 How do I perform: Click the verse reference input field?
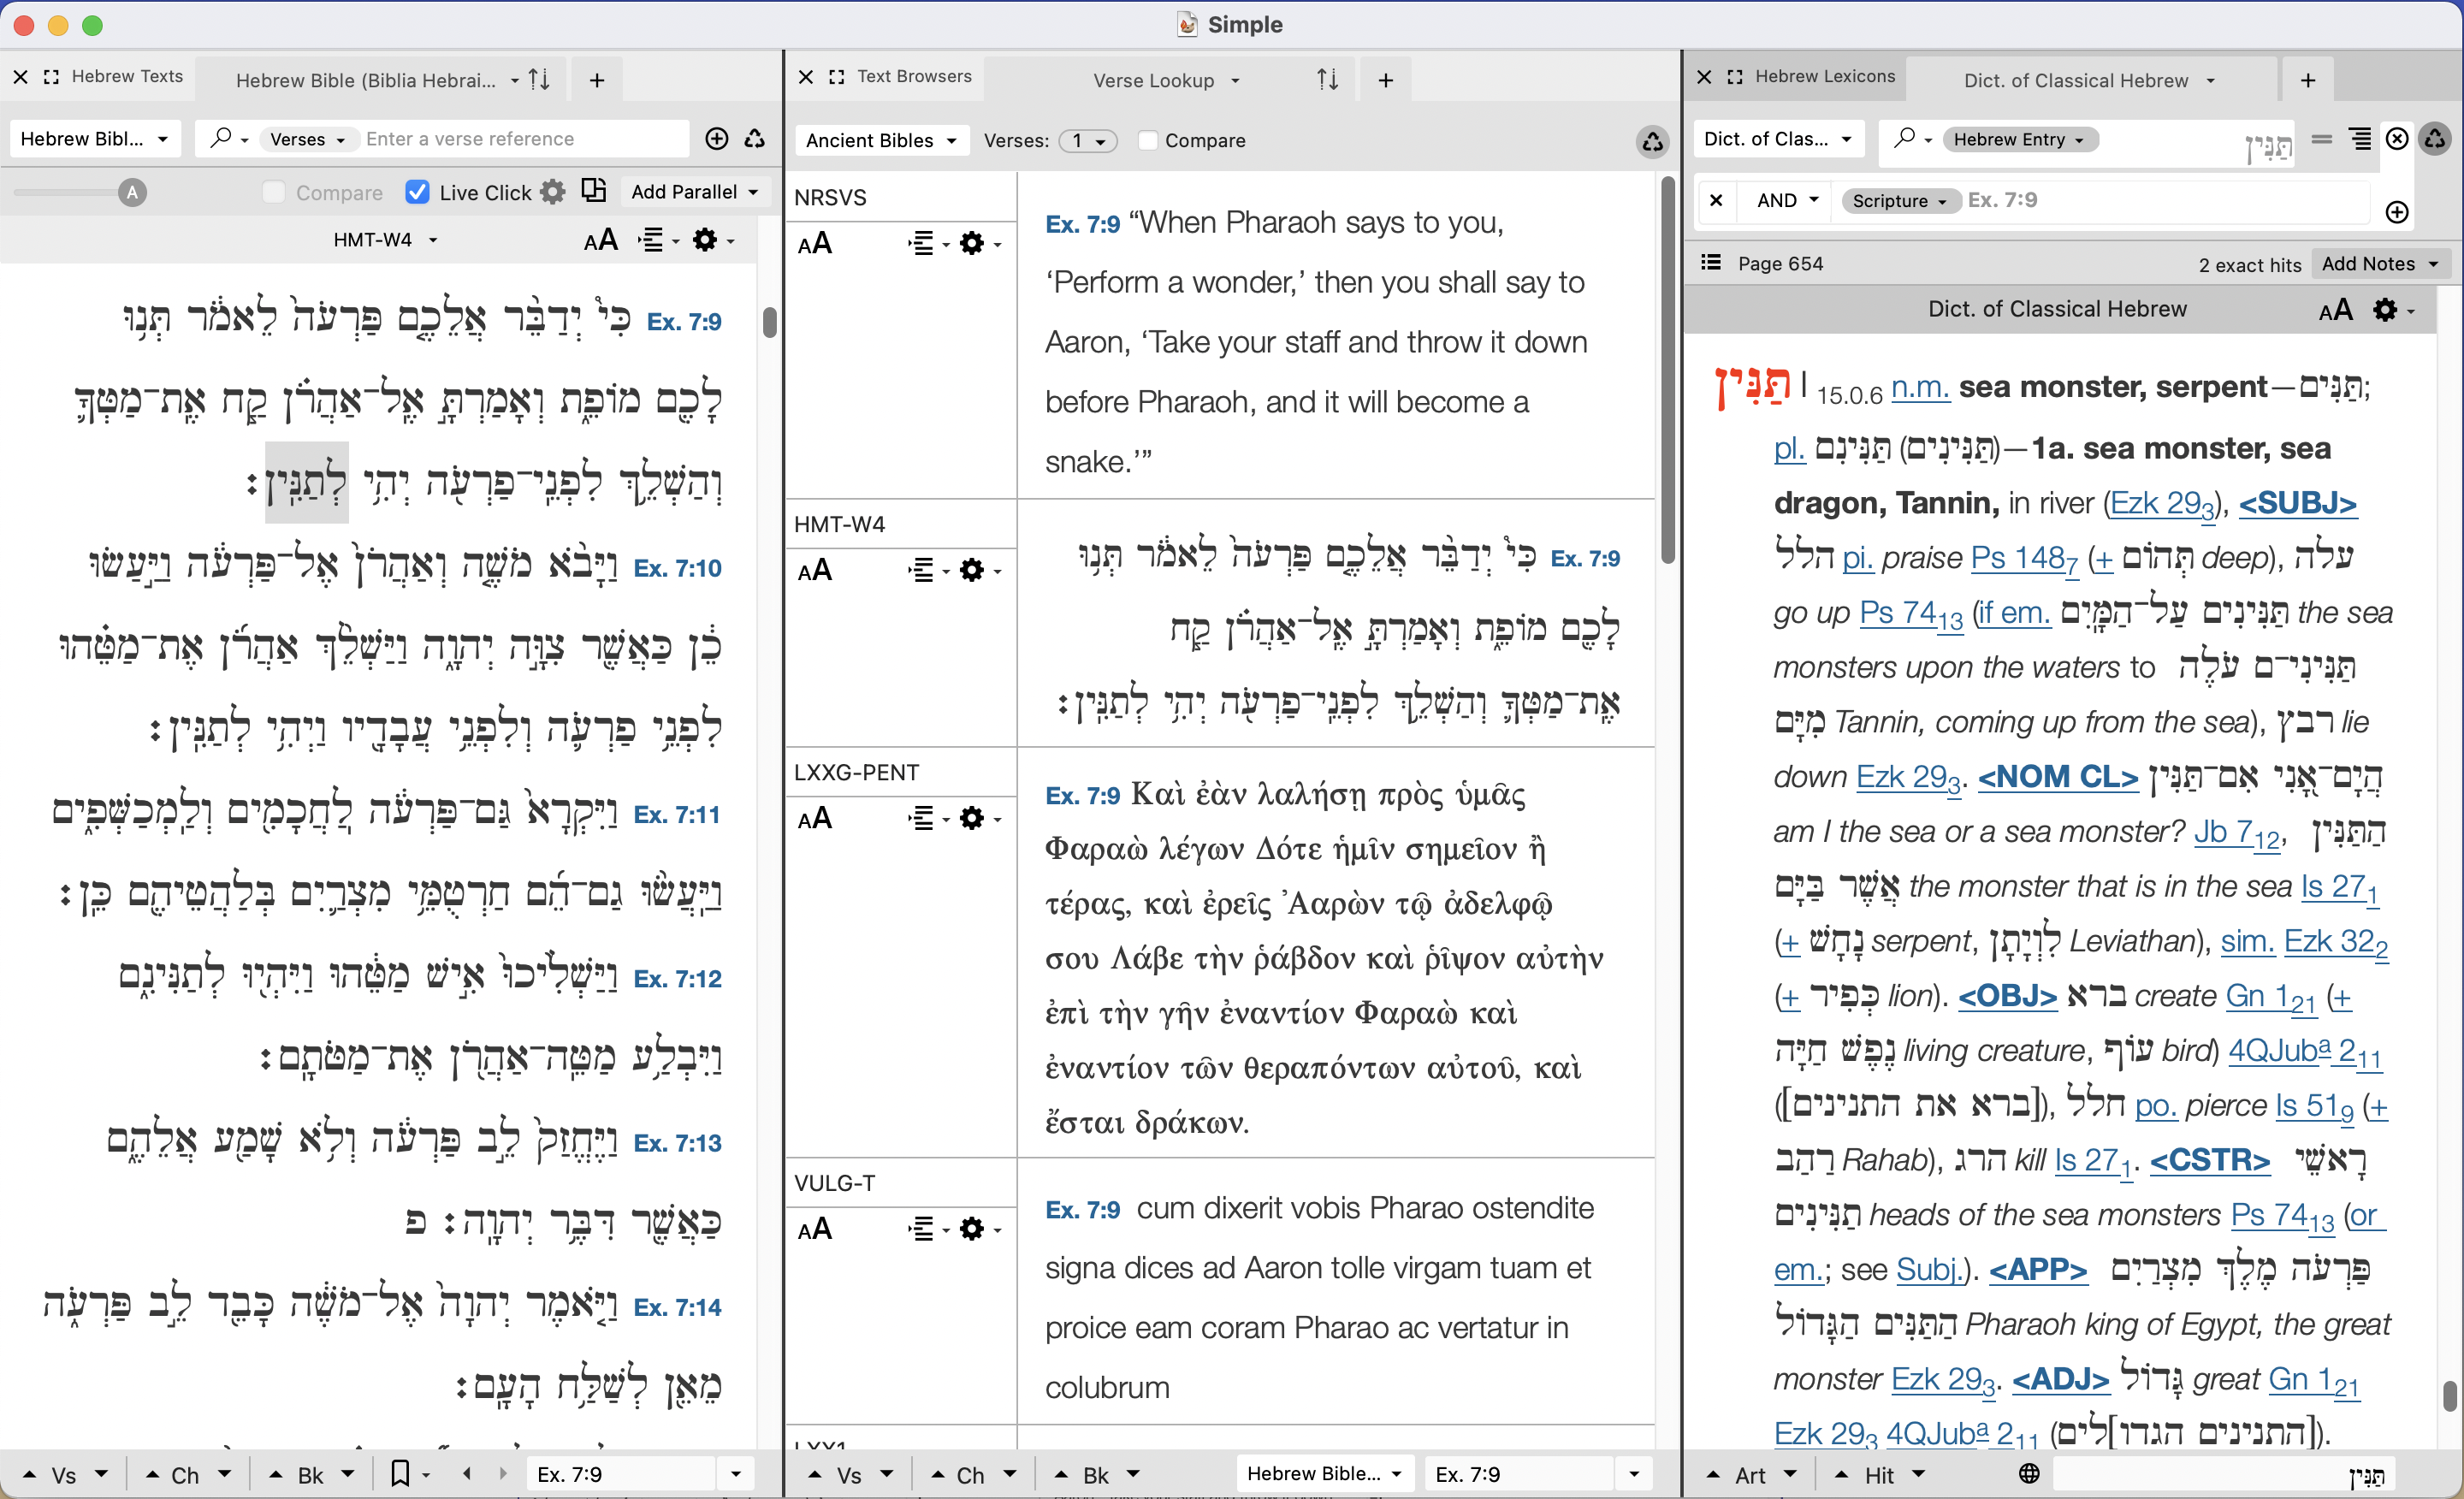click(520, 139)
